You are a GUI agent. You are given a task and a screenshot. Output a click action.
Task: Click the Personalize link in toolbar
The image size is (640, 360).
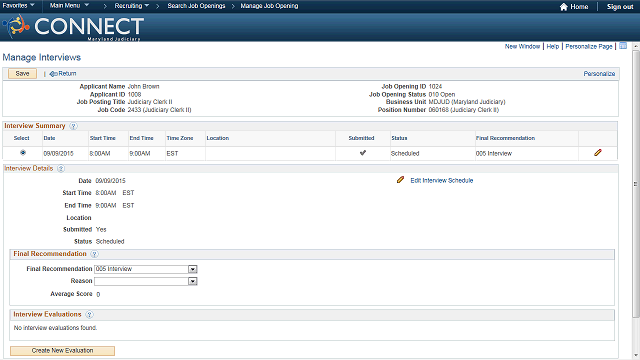click(599, 74)
